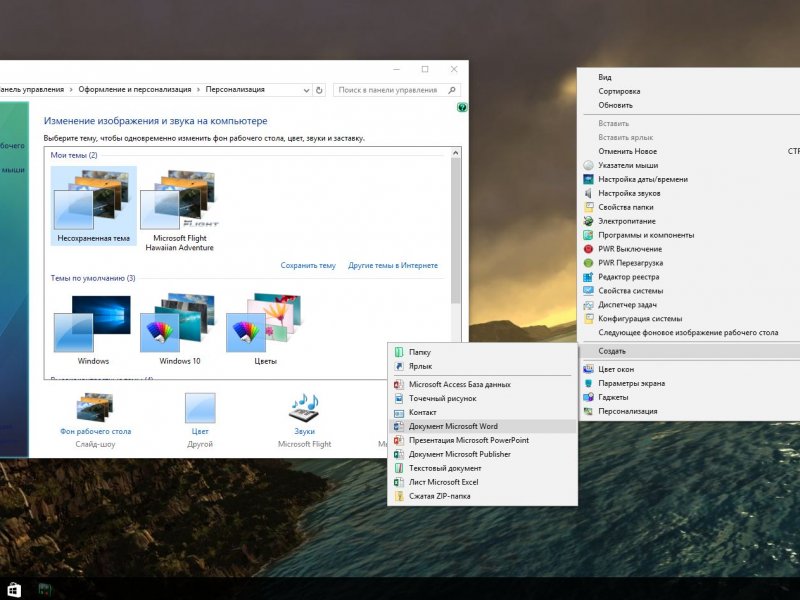Click the search magnifier icon
Image resolution: width=800 pixels, height=600 pixels.
tap(452, 90)
